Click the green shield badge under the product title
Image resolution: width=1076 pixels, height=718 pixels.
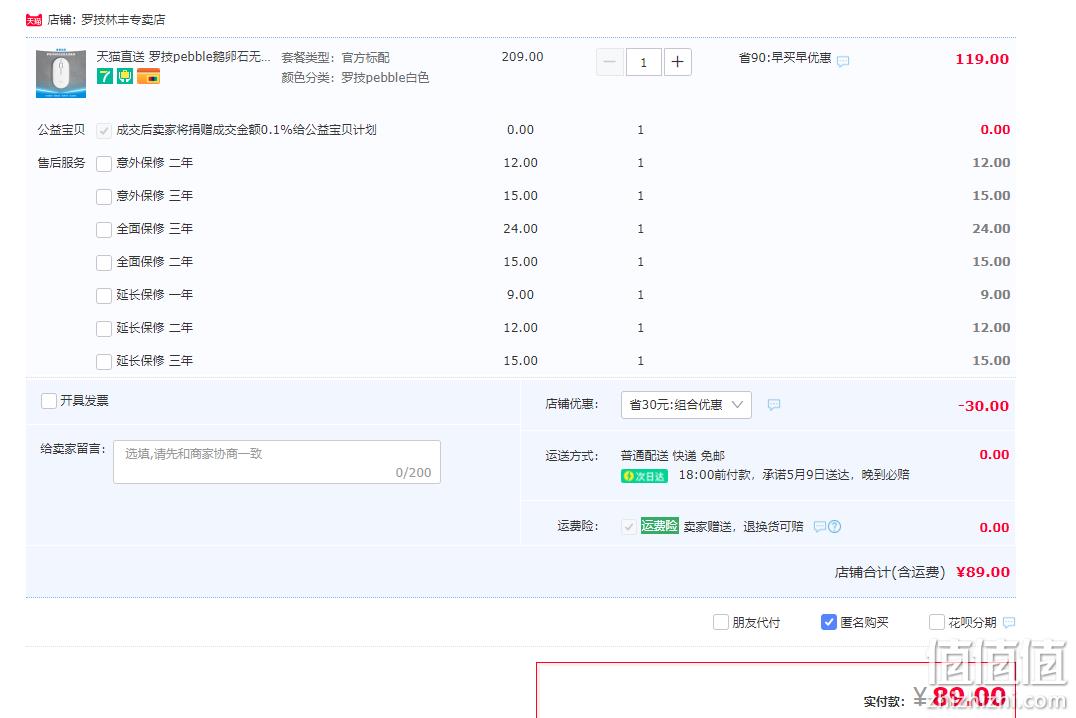pyautogui.click(x=125, y=76)
